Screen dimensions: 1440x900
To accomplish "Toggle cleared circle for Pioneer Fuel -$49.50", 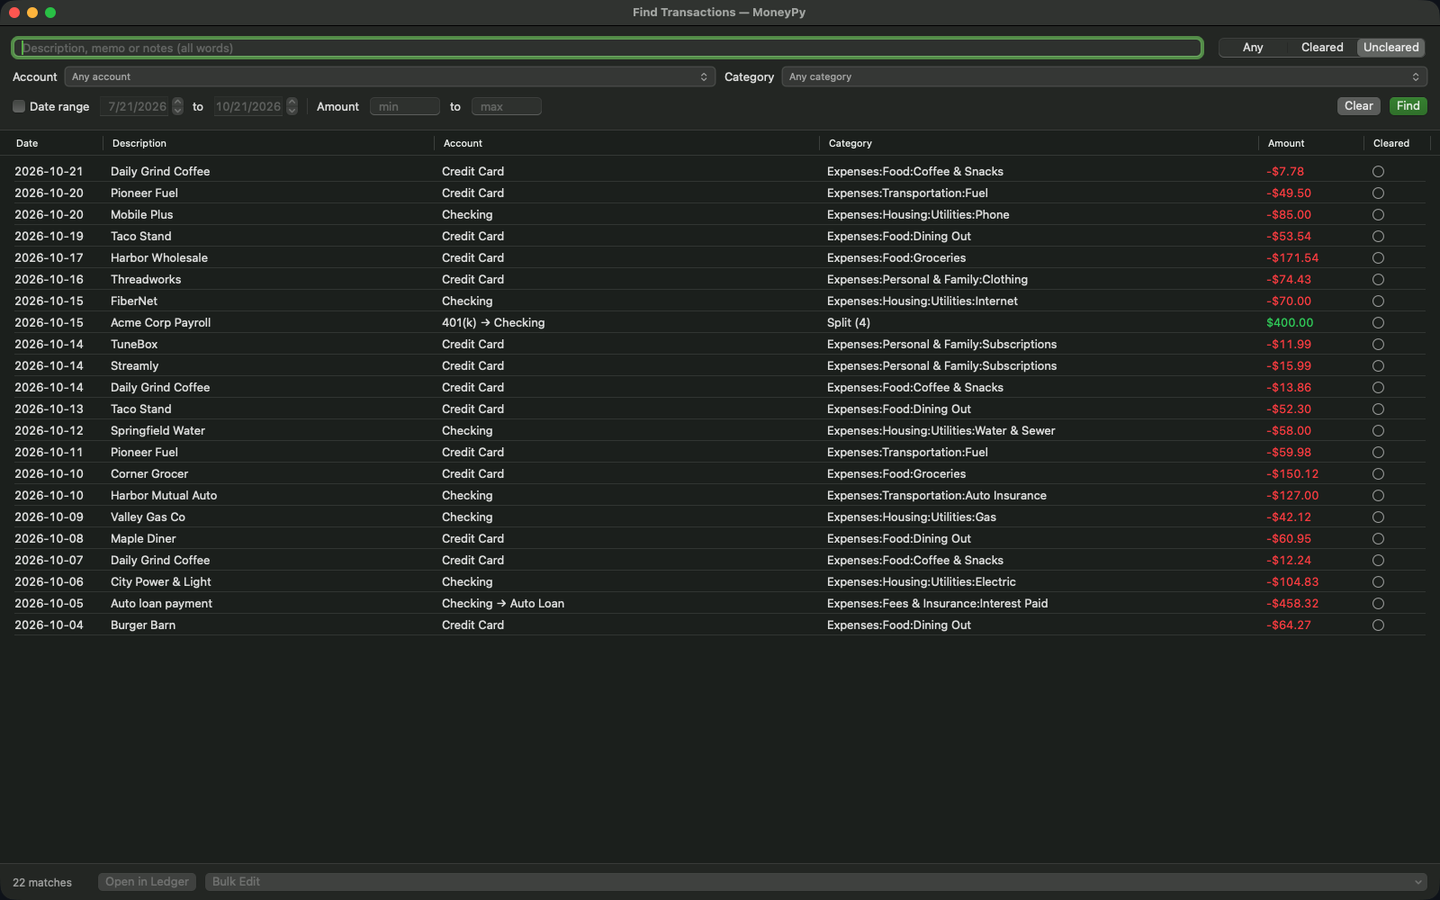I will (x=1378, y=193).
